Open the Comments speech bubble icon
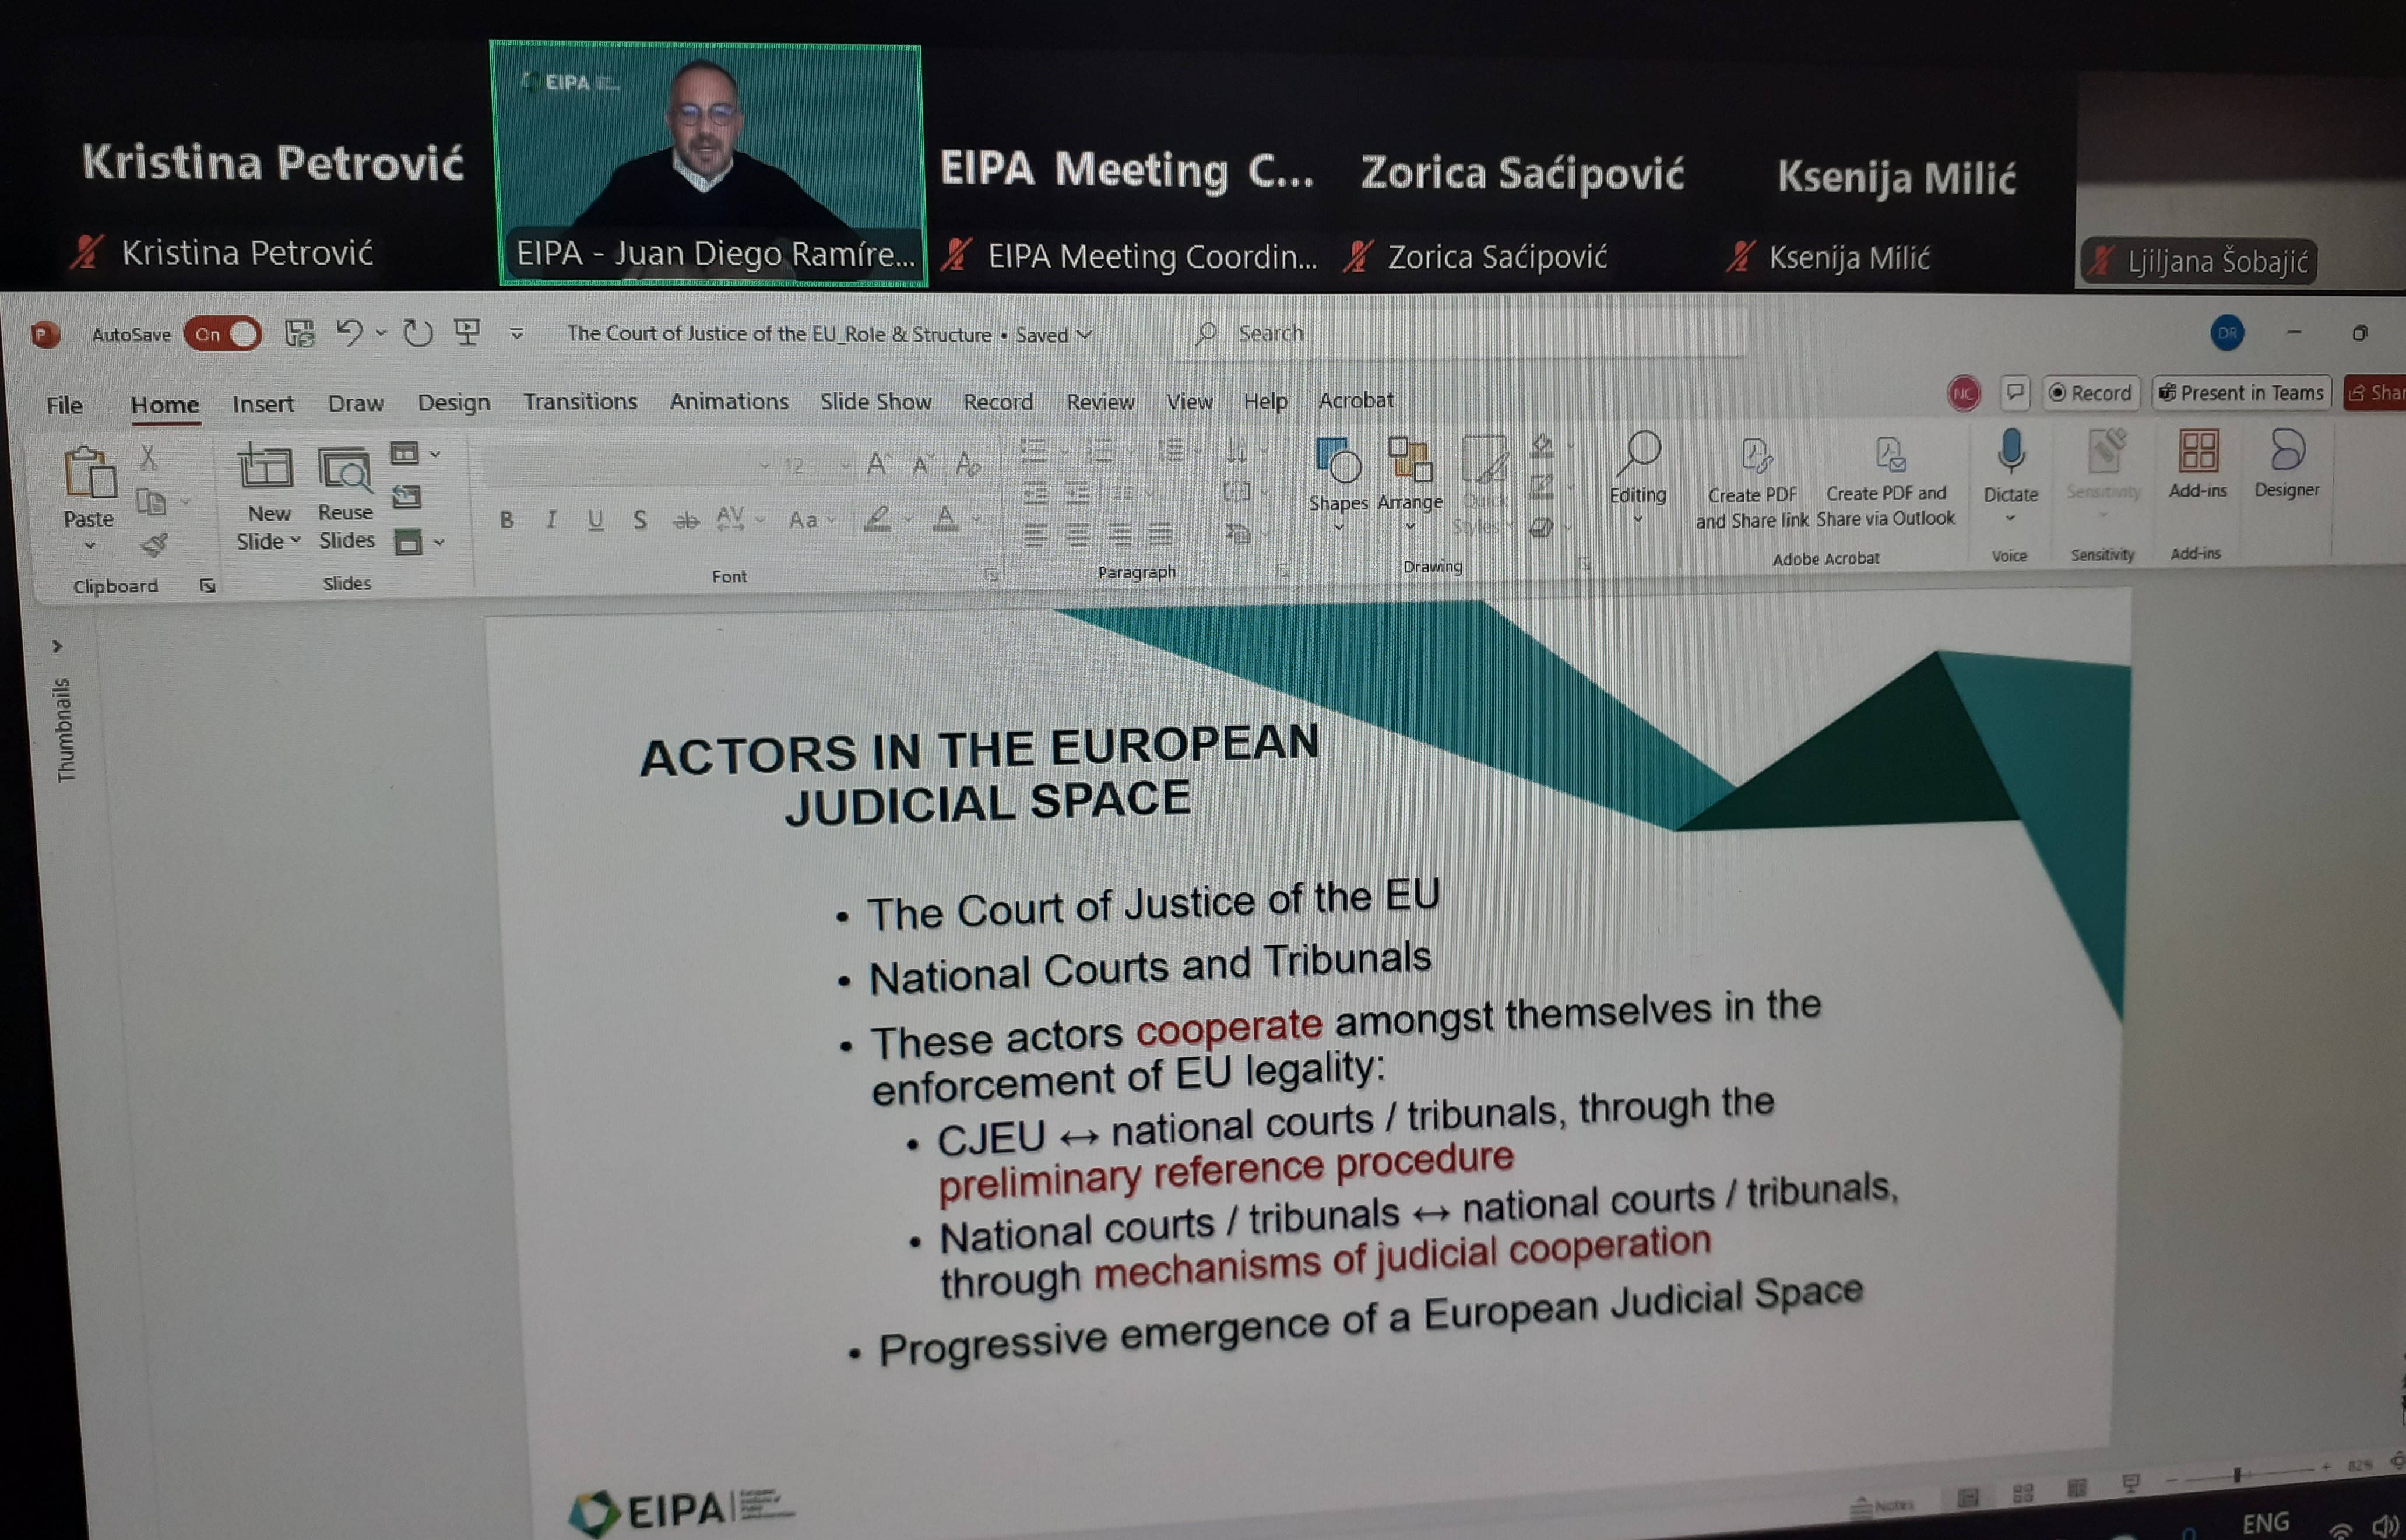The image size is (2406, 1540). pos(2015,393)
